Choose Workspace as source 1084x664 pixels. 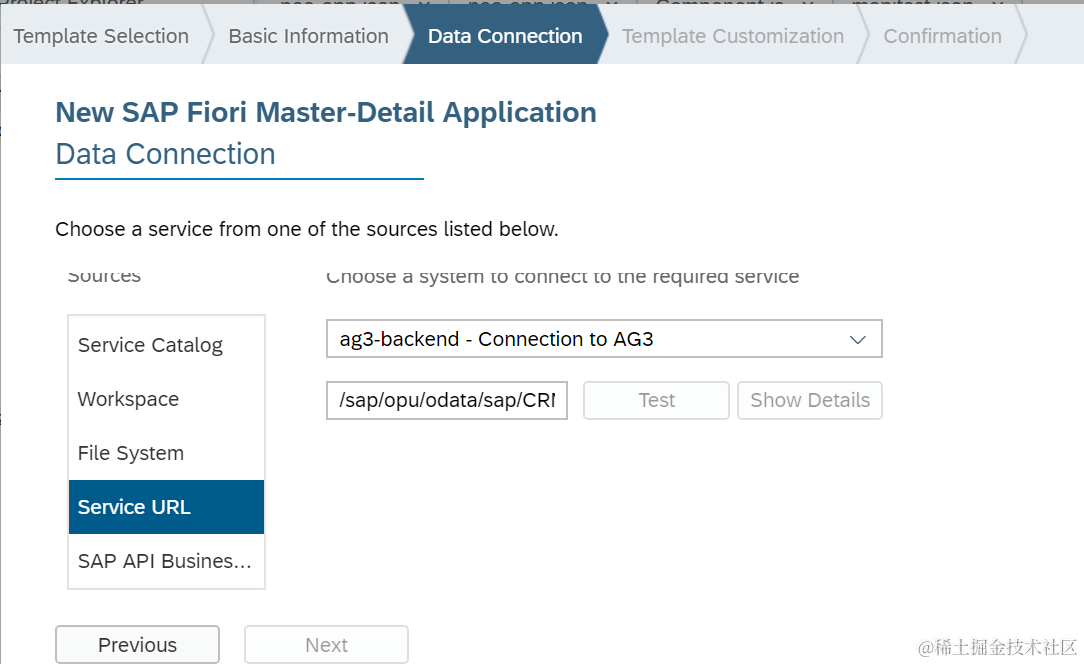point(166,399)
